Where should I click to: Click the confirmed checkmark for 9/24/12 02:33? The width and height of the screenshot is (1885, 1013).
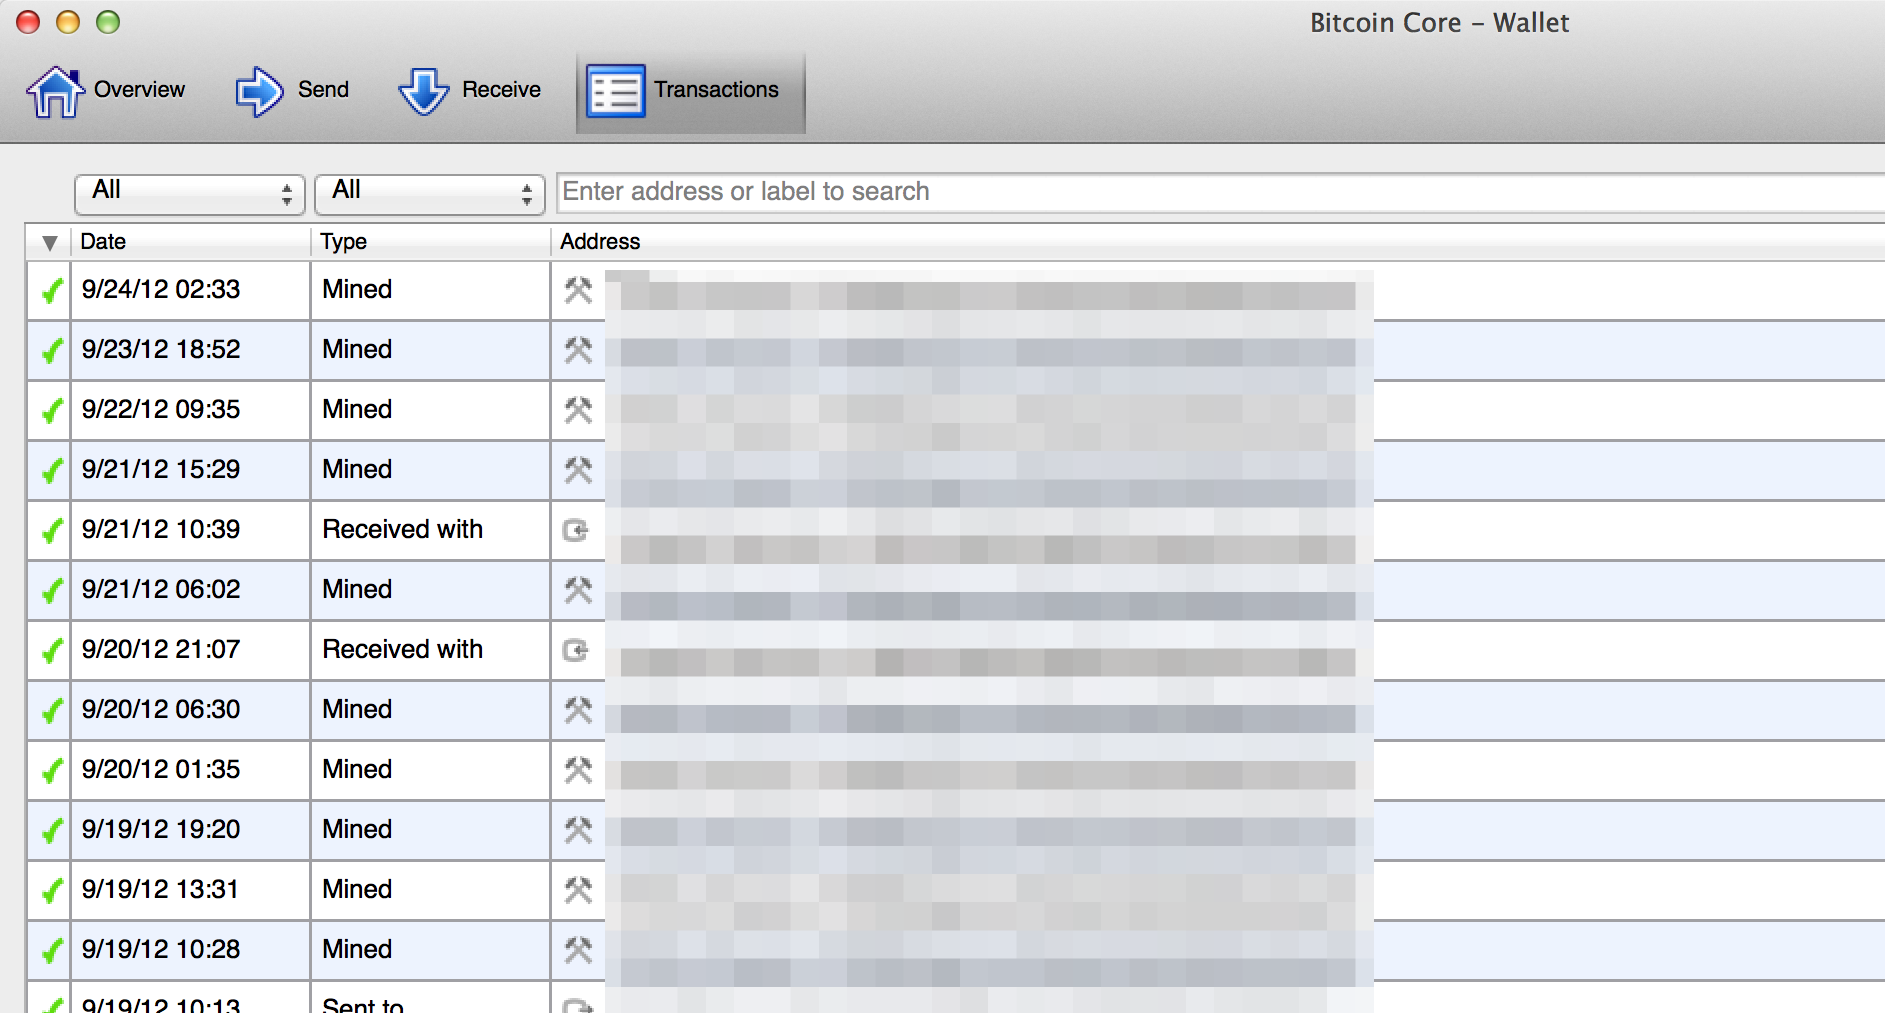51,290
